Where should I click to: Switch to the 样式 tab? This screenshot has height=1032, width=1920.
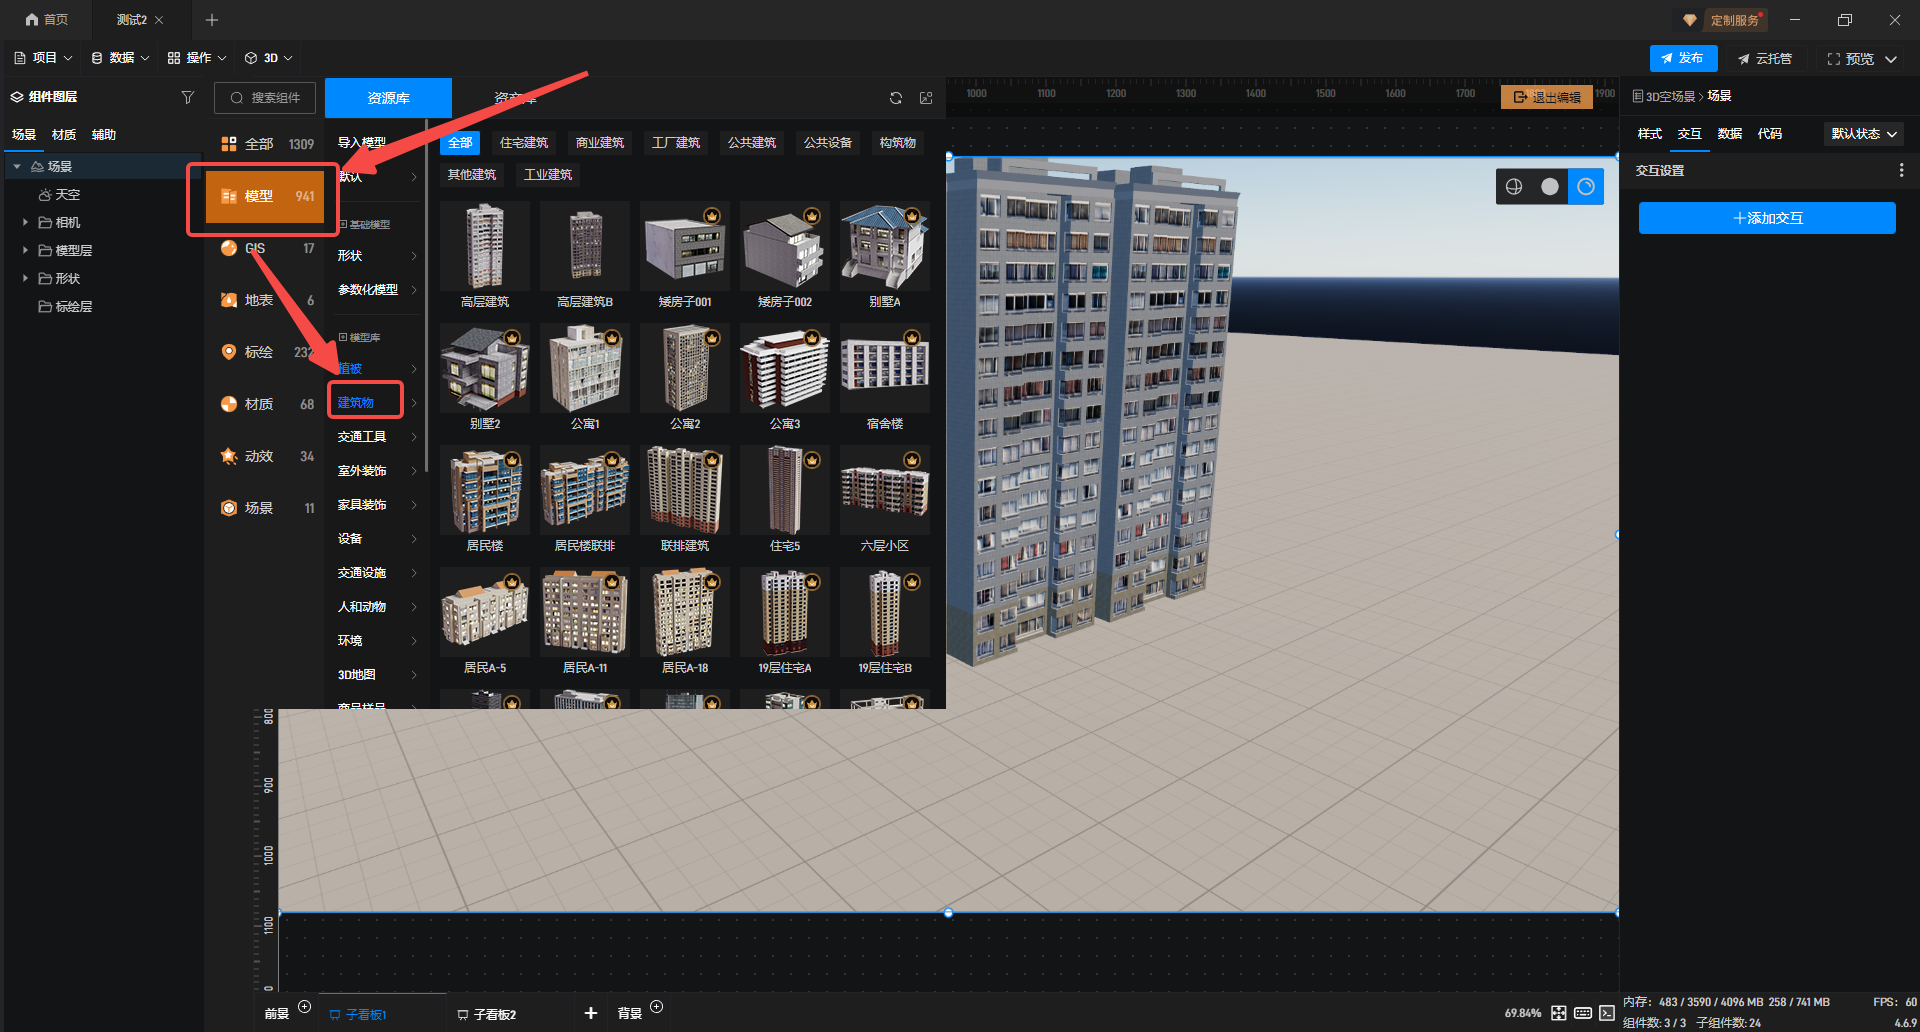tap(1649, 134)
